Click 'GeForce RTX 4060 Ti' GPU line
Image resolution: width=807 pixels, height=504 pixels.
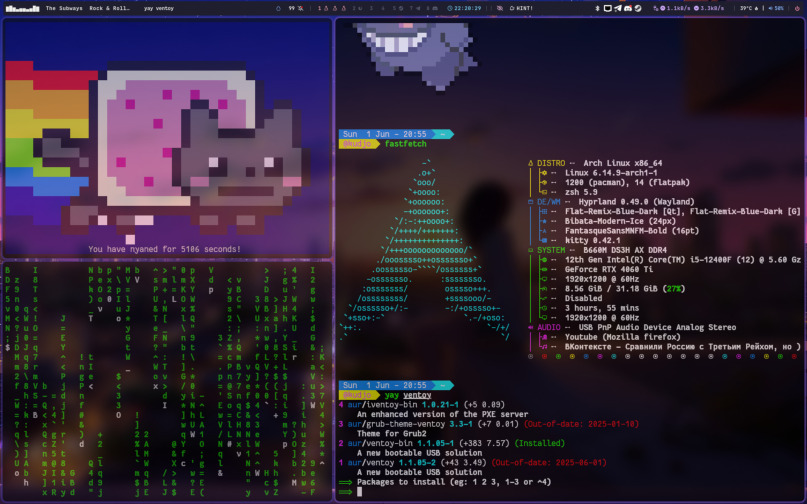click(x=609, y=269)
